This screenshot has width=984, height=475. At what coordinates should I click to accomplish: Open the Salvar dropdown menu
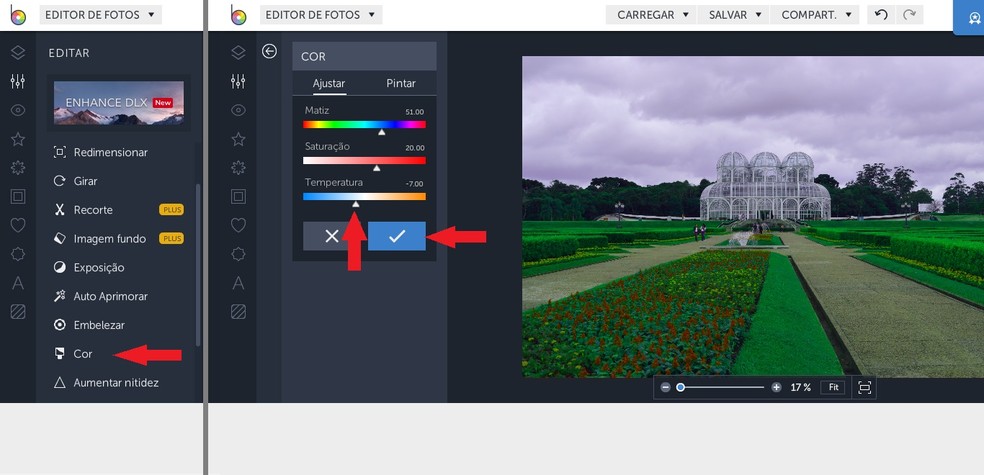pyautogui.click(x=734, y=14)
